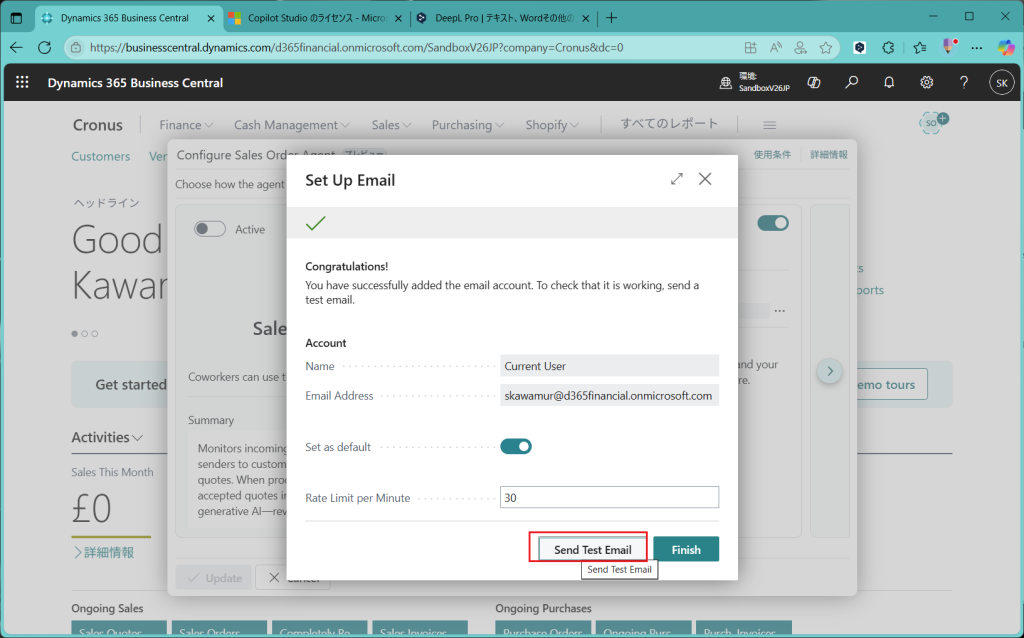Open the SK user account avatar
This screenshot has width=1024, height=638.
tap(1002, 83)
